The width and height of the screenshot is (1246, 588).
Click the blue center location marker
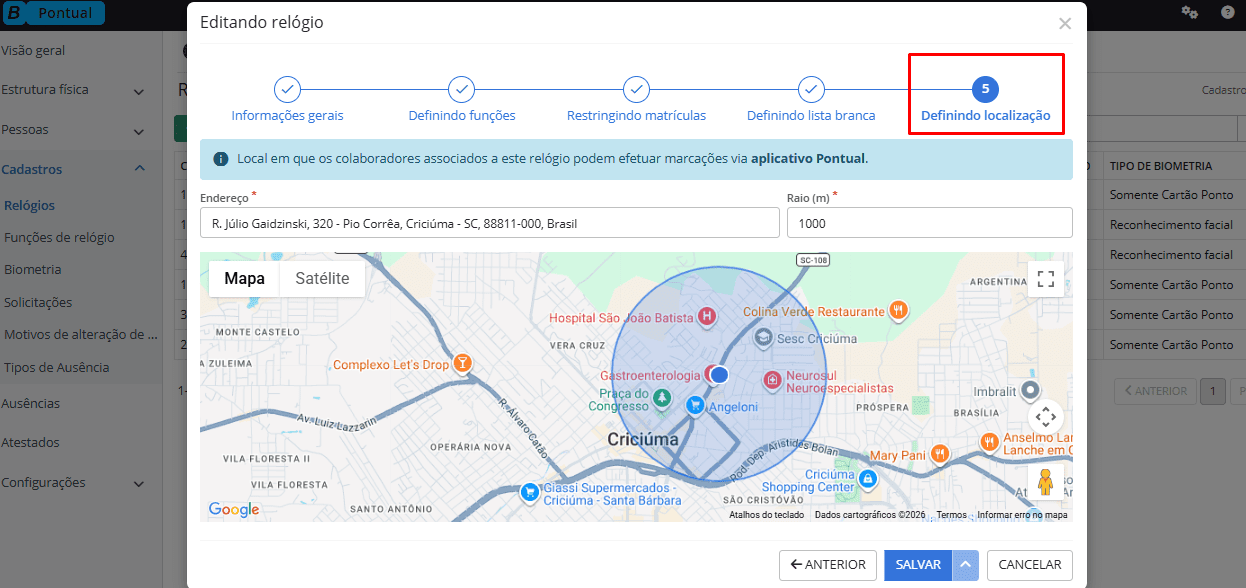pos(719,374)
